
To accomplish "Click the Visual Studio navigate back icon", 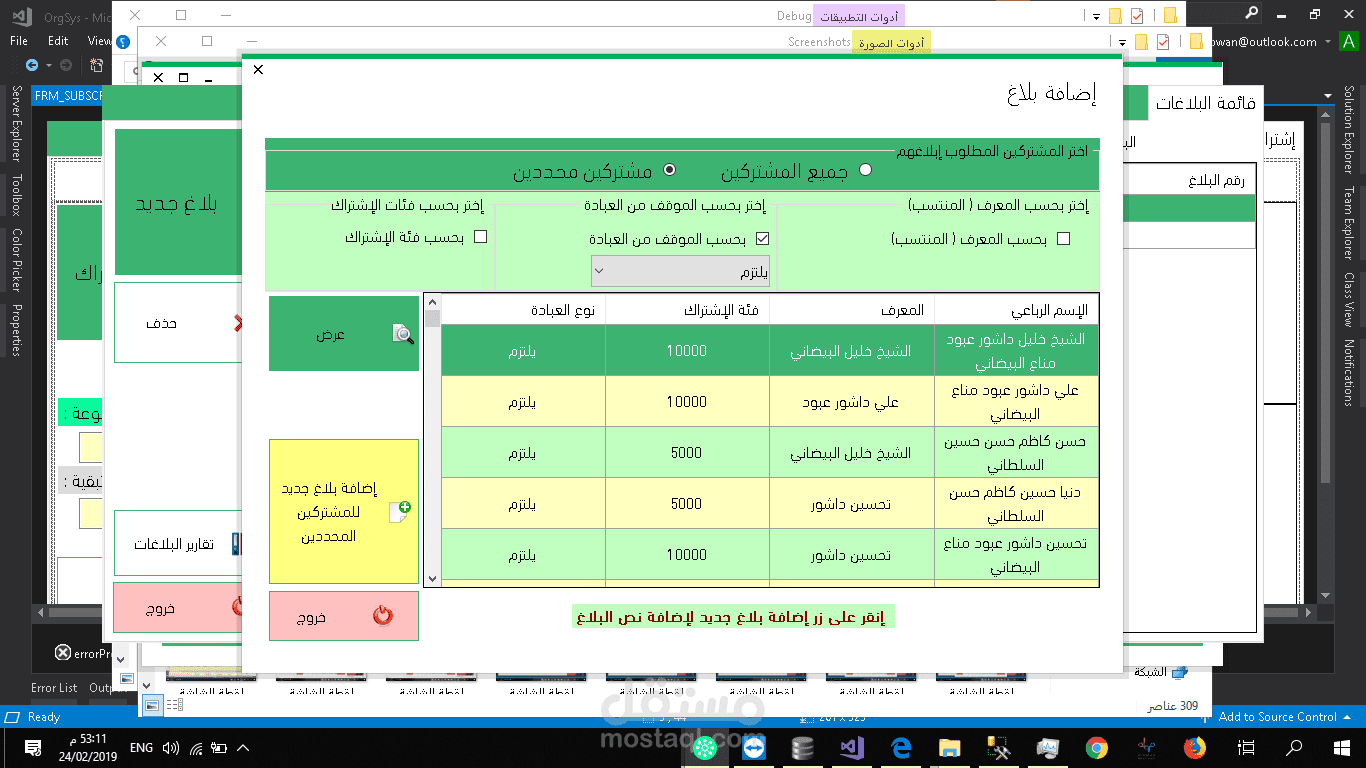I will (31, 65).
